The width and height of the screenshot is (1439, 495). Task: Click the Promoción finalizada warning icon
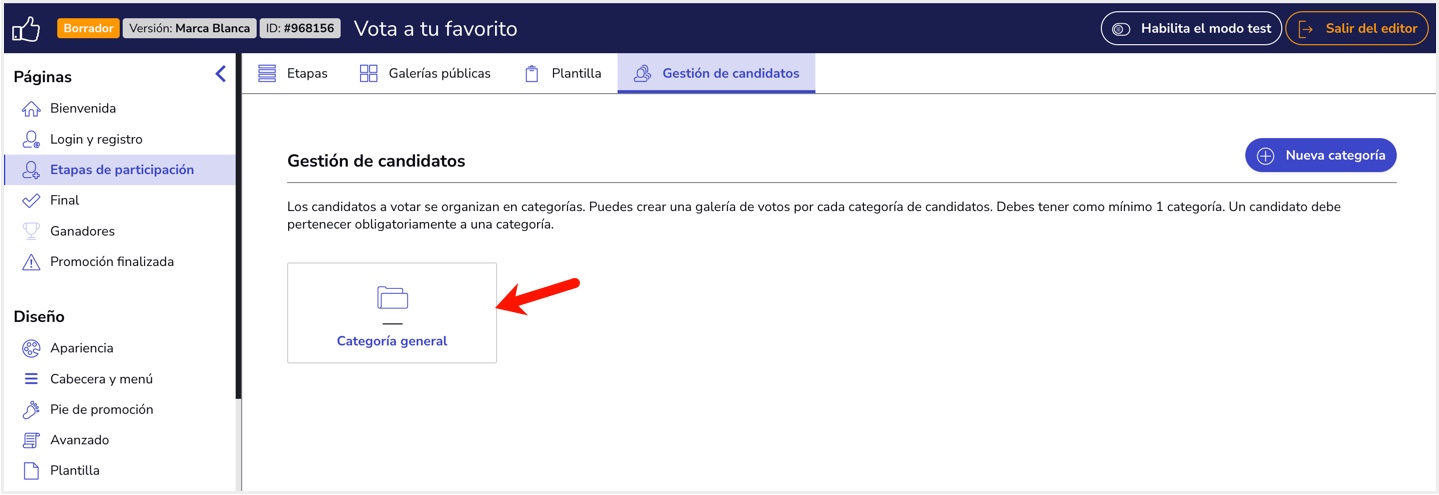point(31,262)
